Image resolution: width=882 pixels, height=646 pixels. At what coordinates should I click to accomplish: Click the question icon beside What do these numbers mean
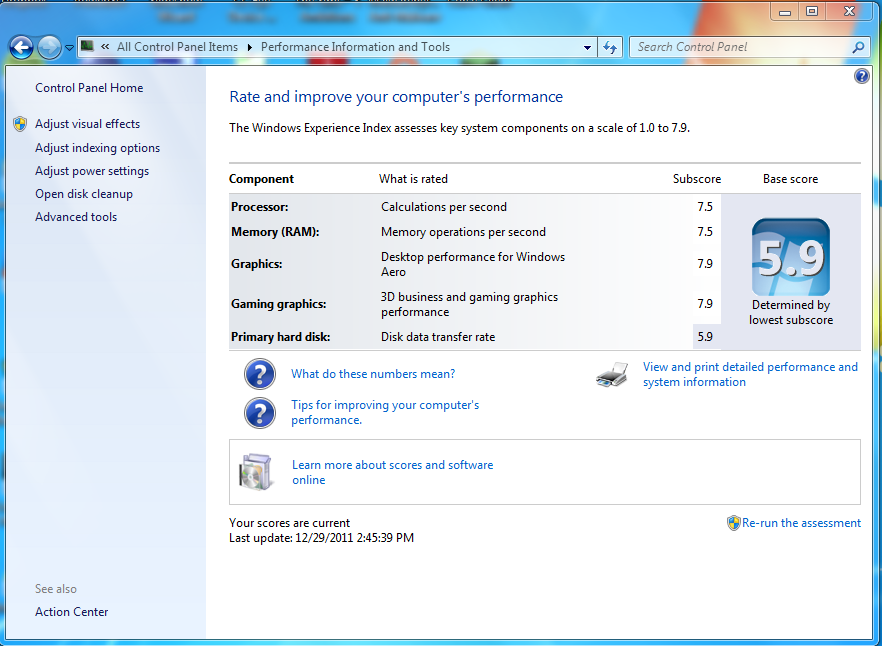[260, 374]
